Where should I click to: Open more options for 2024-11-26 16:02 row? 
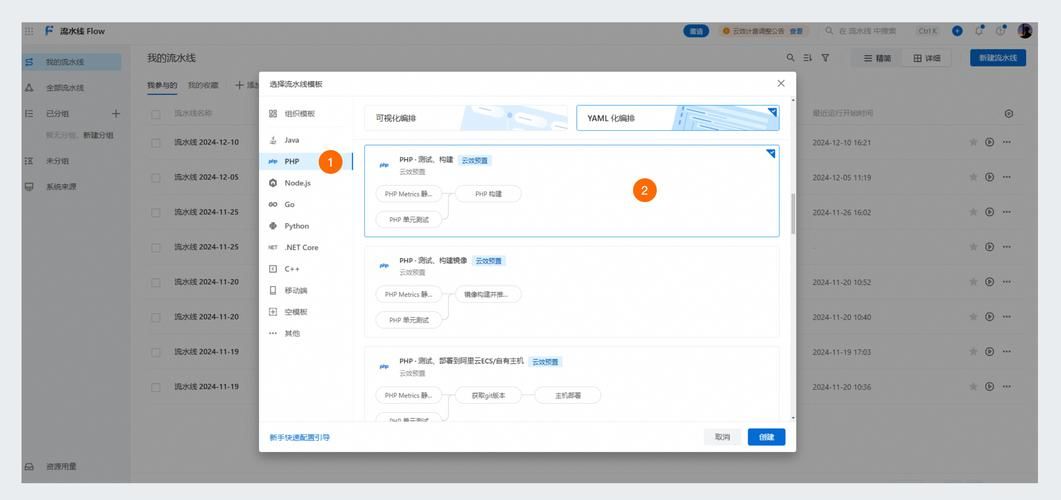pyautogui.click(x=1006, y=212)
